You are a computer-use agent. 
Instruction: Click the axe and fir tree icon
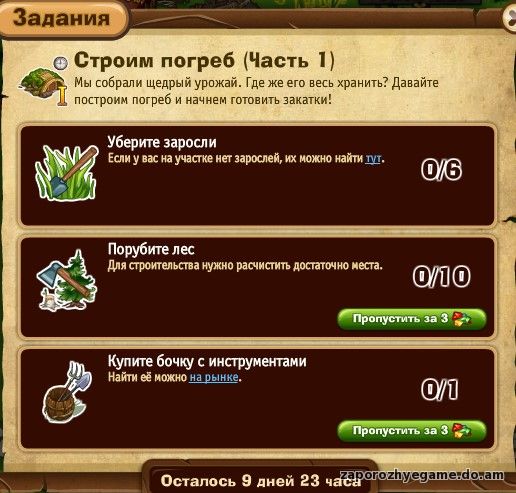(67, 281)
